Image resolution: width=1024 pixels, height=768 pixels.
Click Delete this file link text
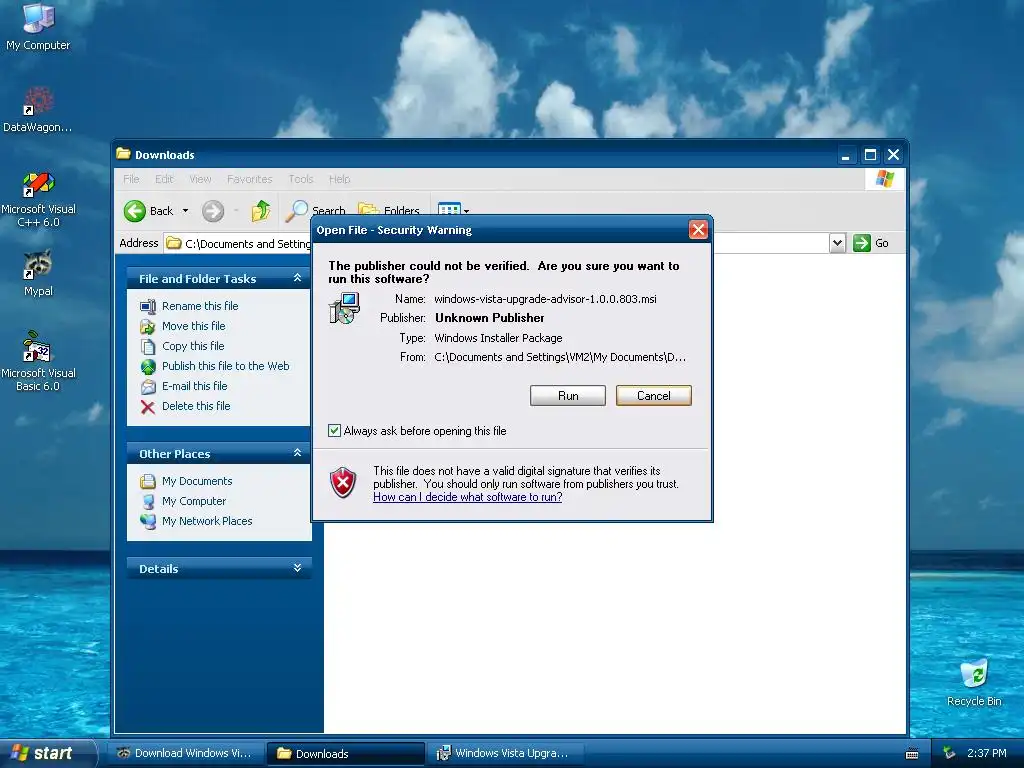click(x=196, y=406)
